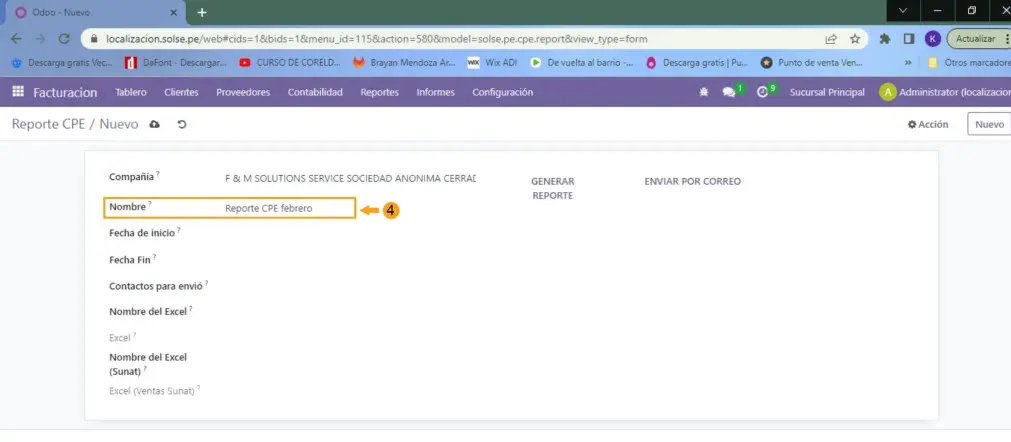Open the activities clock icon
This screenshot has height=442, width=1011.
763,92
